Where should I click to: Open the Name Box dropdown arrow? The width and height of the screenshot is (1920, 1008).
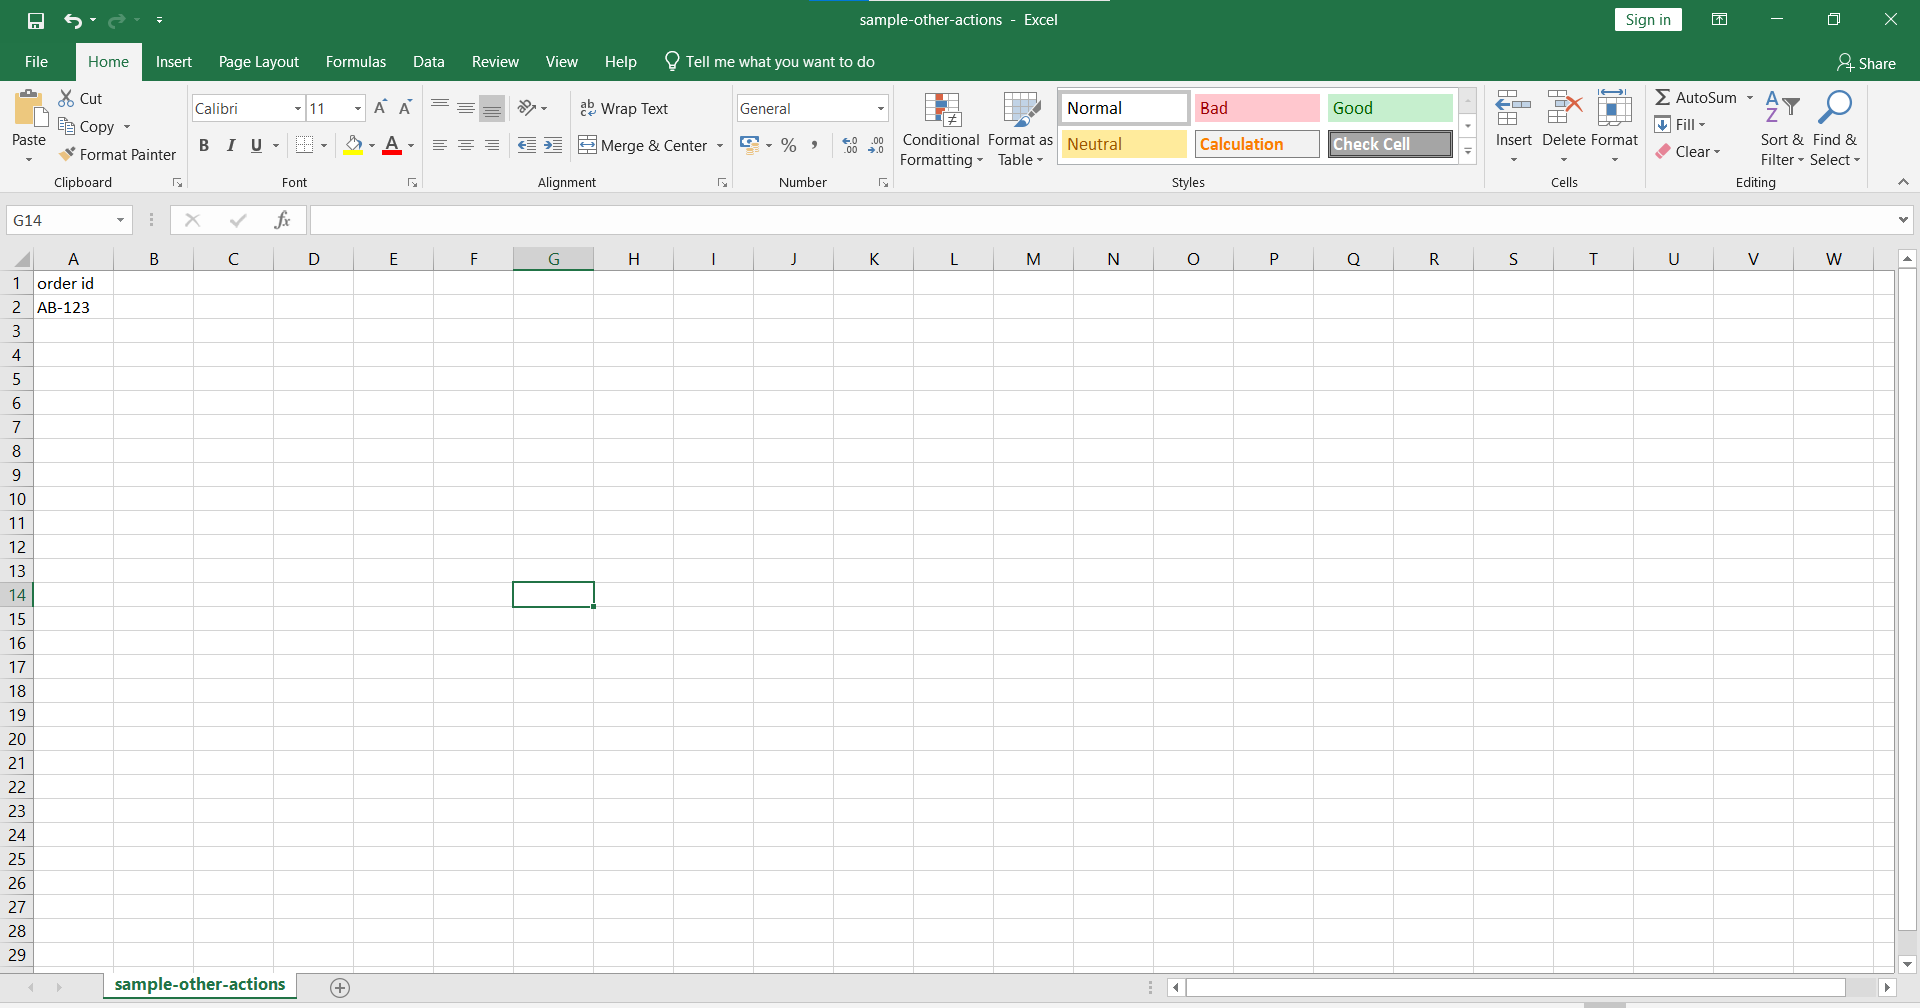coord(120,220)
